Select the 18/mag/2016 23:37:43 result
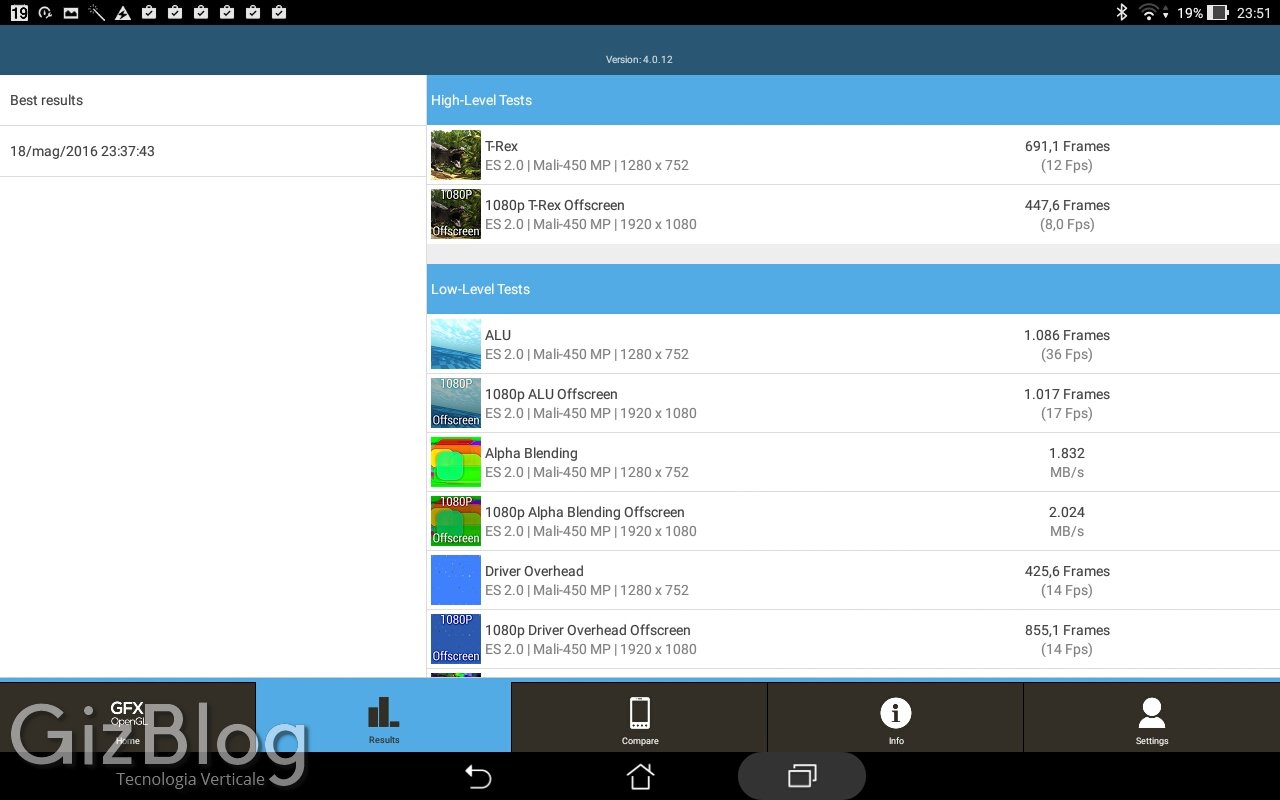Image resolution: width=1280 pixels, height=800 pixels. pyautogui.click(x=213, y=151)
